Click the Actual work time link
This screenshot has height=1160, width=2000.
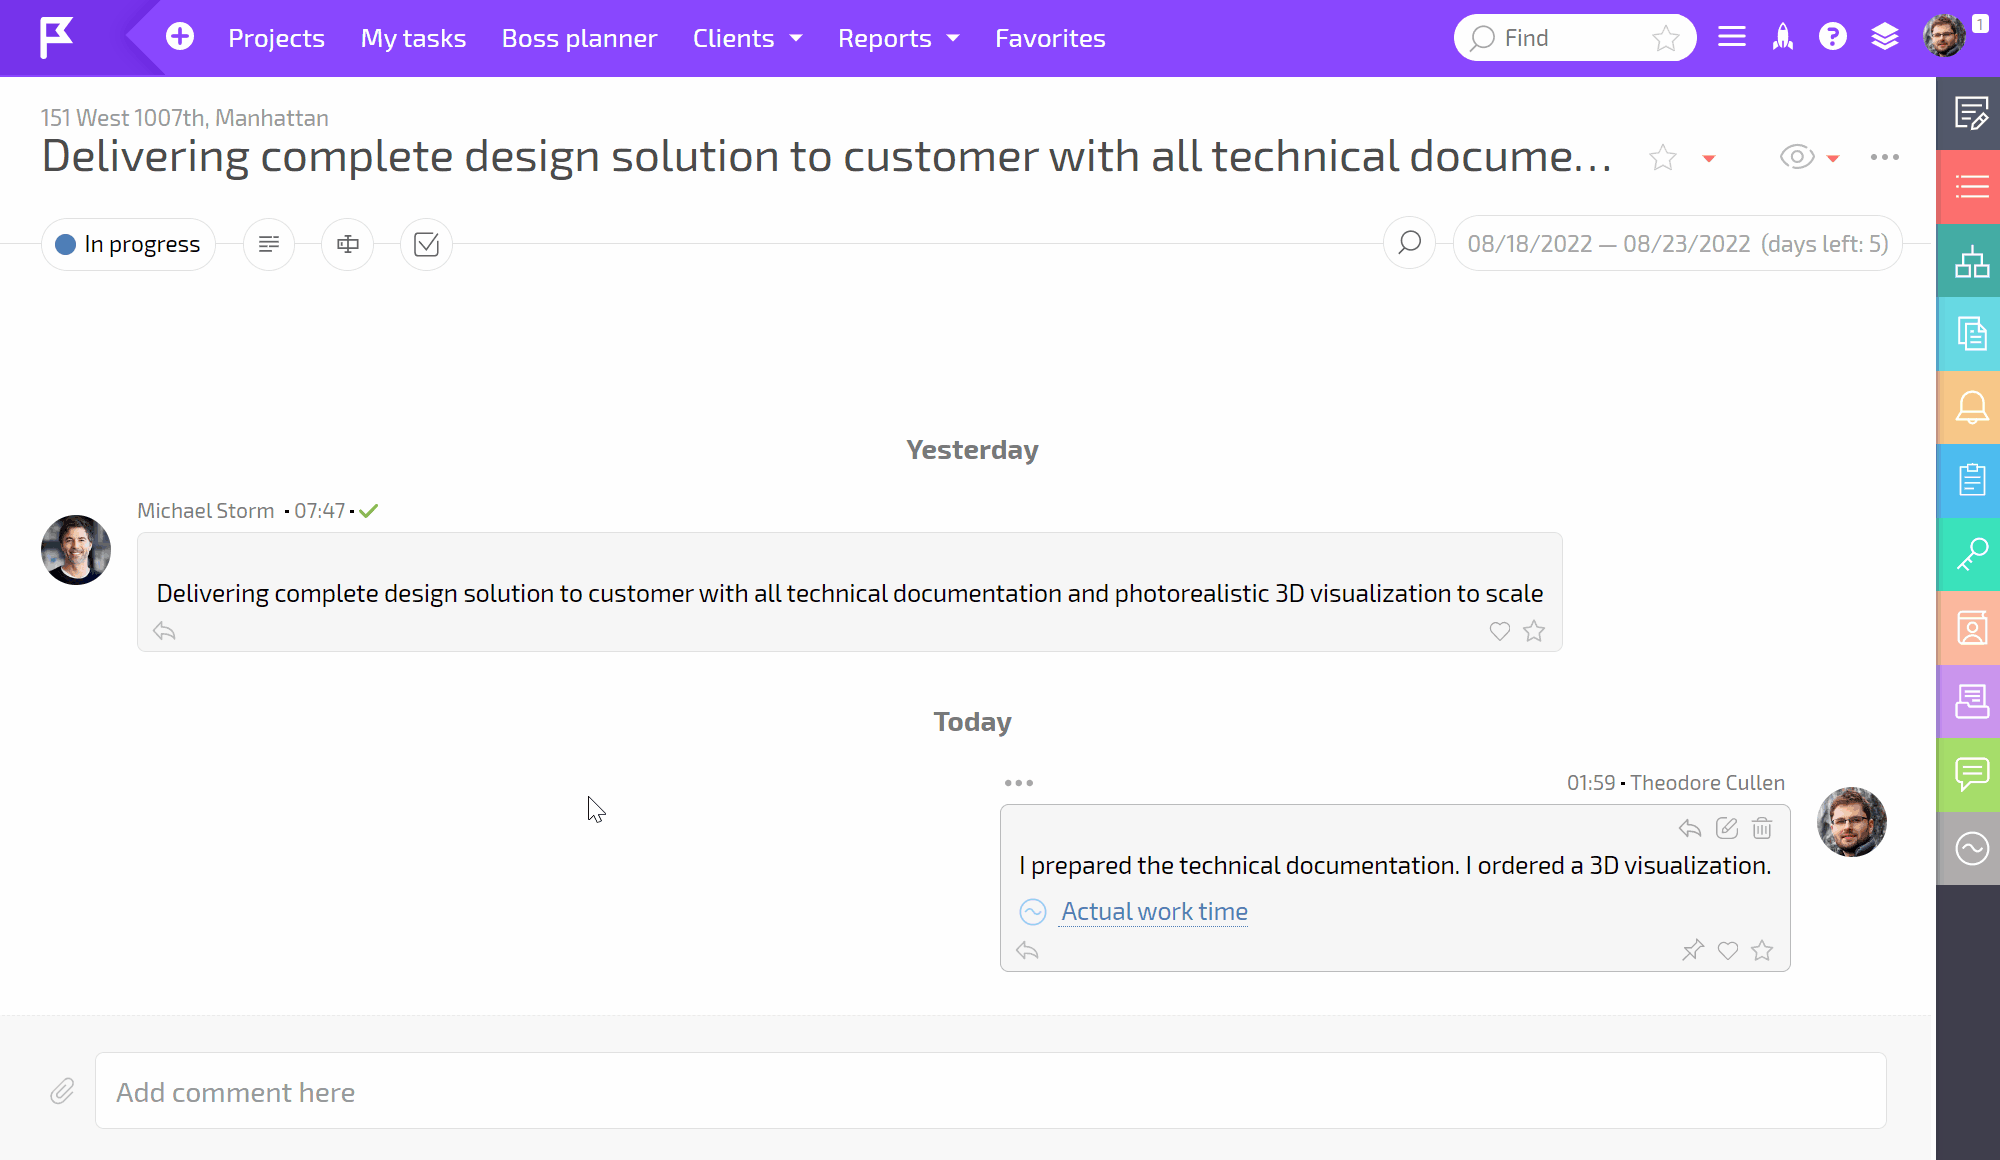click(x=1153, y=911)
